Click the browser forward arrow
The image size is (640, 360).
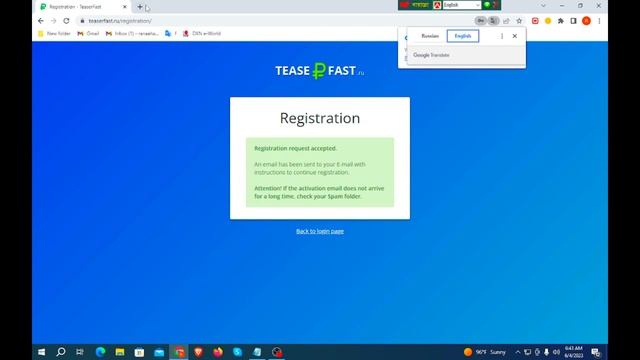click(x=53, y=21)
